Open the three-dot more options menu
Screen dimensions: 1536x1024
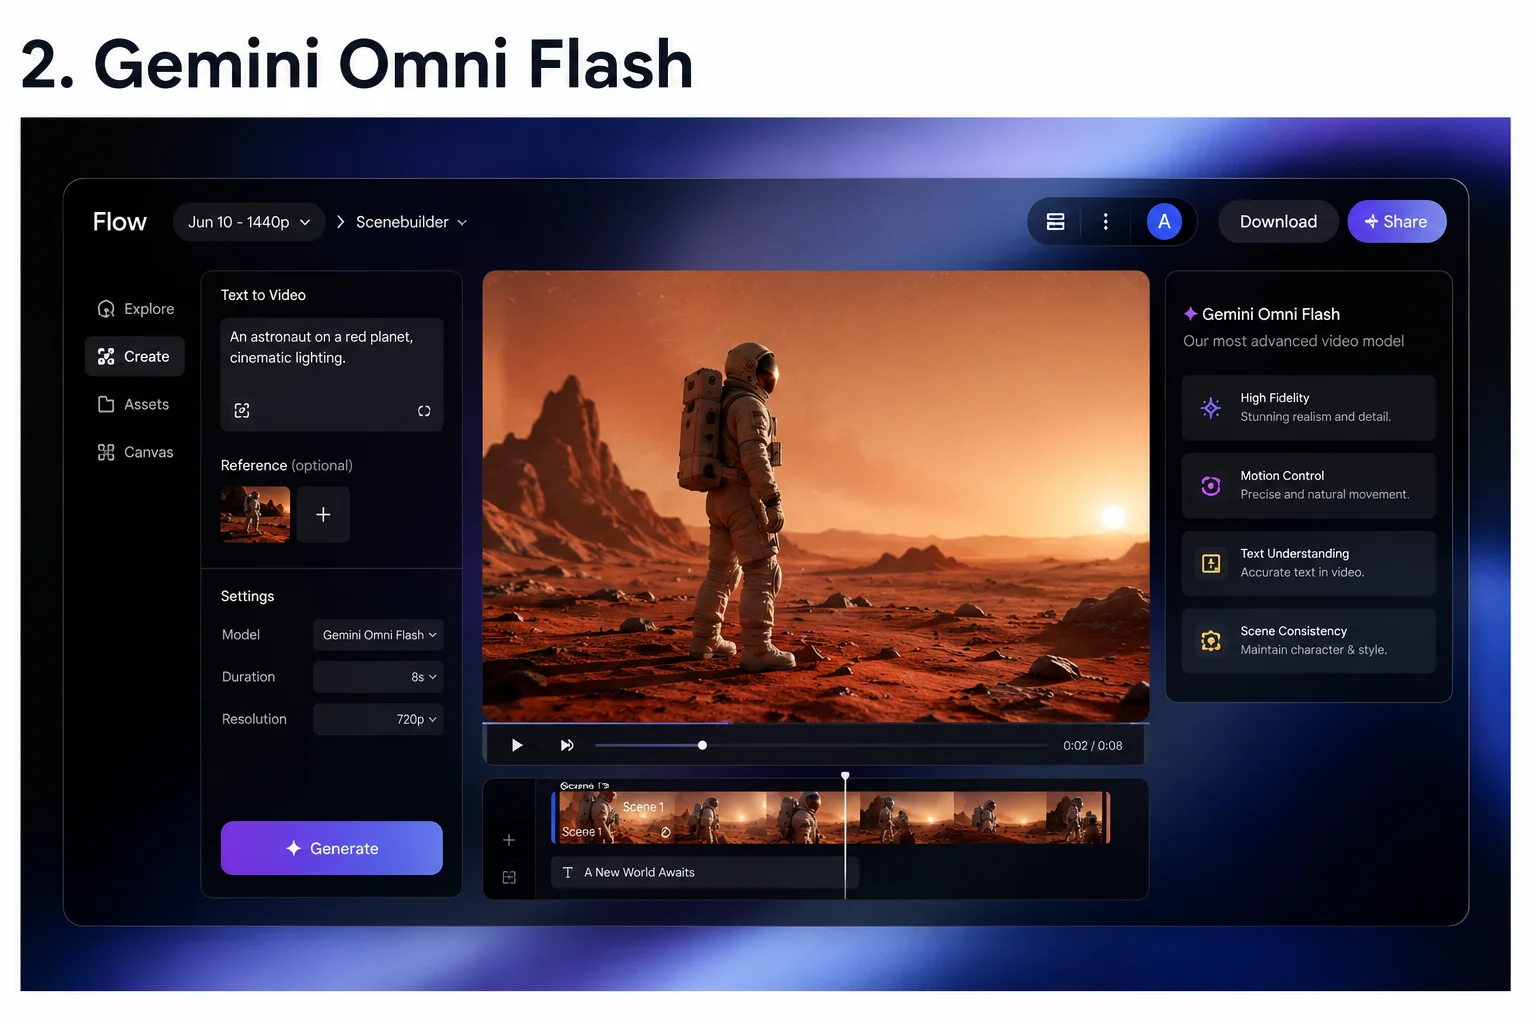[x=1105, y=222]
